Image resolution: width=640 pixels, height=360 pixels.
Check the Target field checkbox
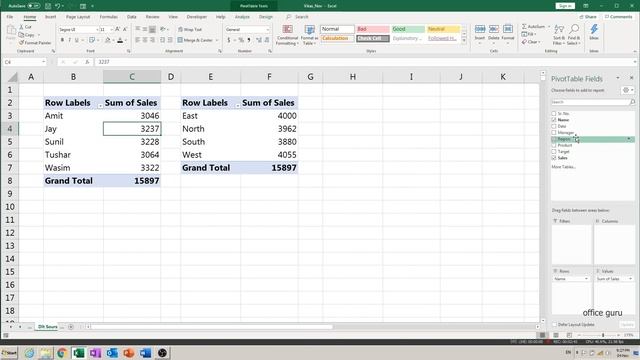pyautogui.click(x=554, y=151)
